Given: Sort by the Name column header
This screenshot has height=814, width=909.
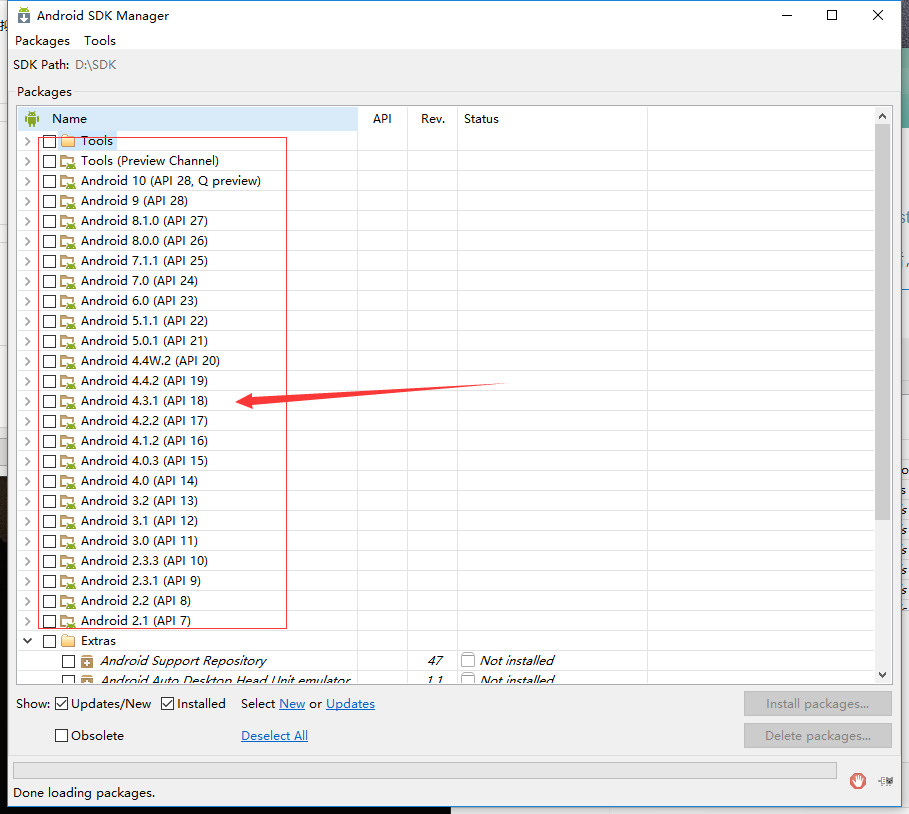Looking at the screenshot, I should pos(187,119).
